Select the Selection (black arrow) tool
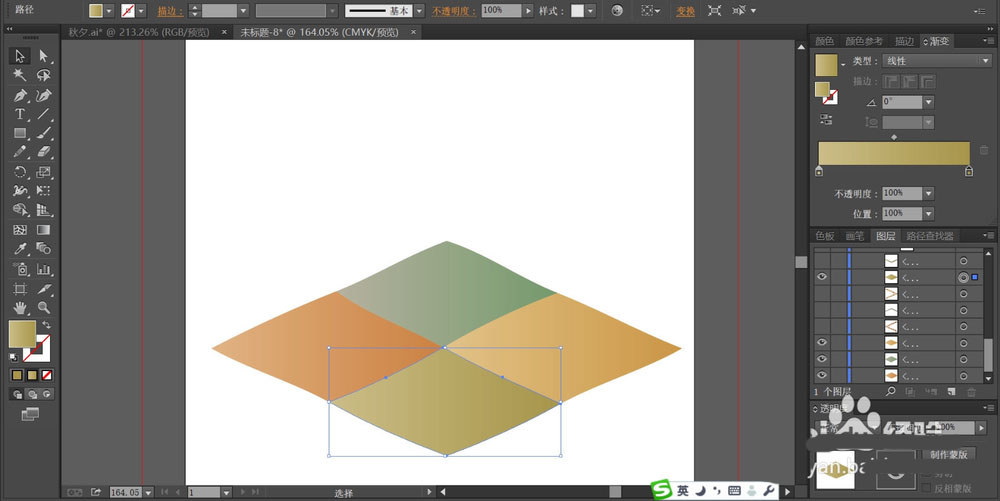The width and height of the screenshot is (1000, 501). [x=20, y=56]
